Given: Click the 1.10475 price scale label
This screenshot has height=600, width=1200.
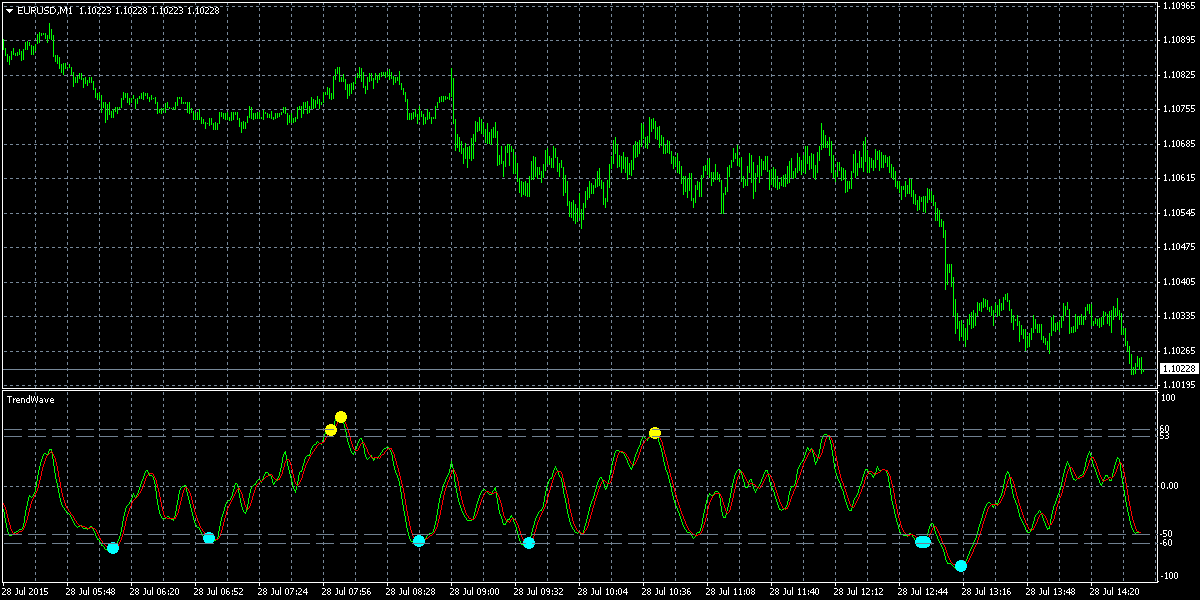Looking at the screenshot, I should click(x=1179, y=247).
